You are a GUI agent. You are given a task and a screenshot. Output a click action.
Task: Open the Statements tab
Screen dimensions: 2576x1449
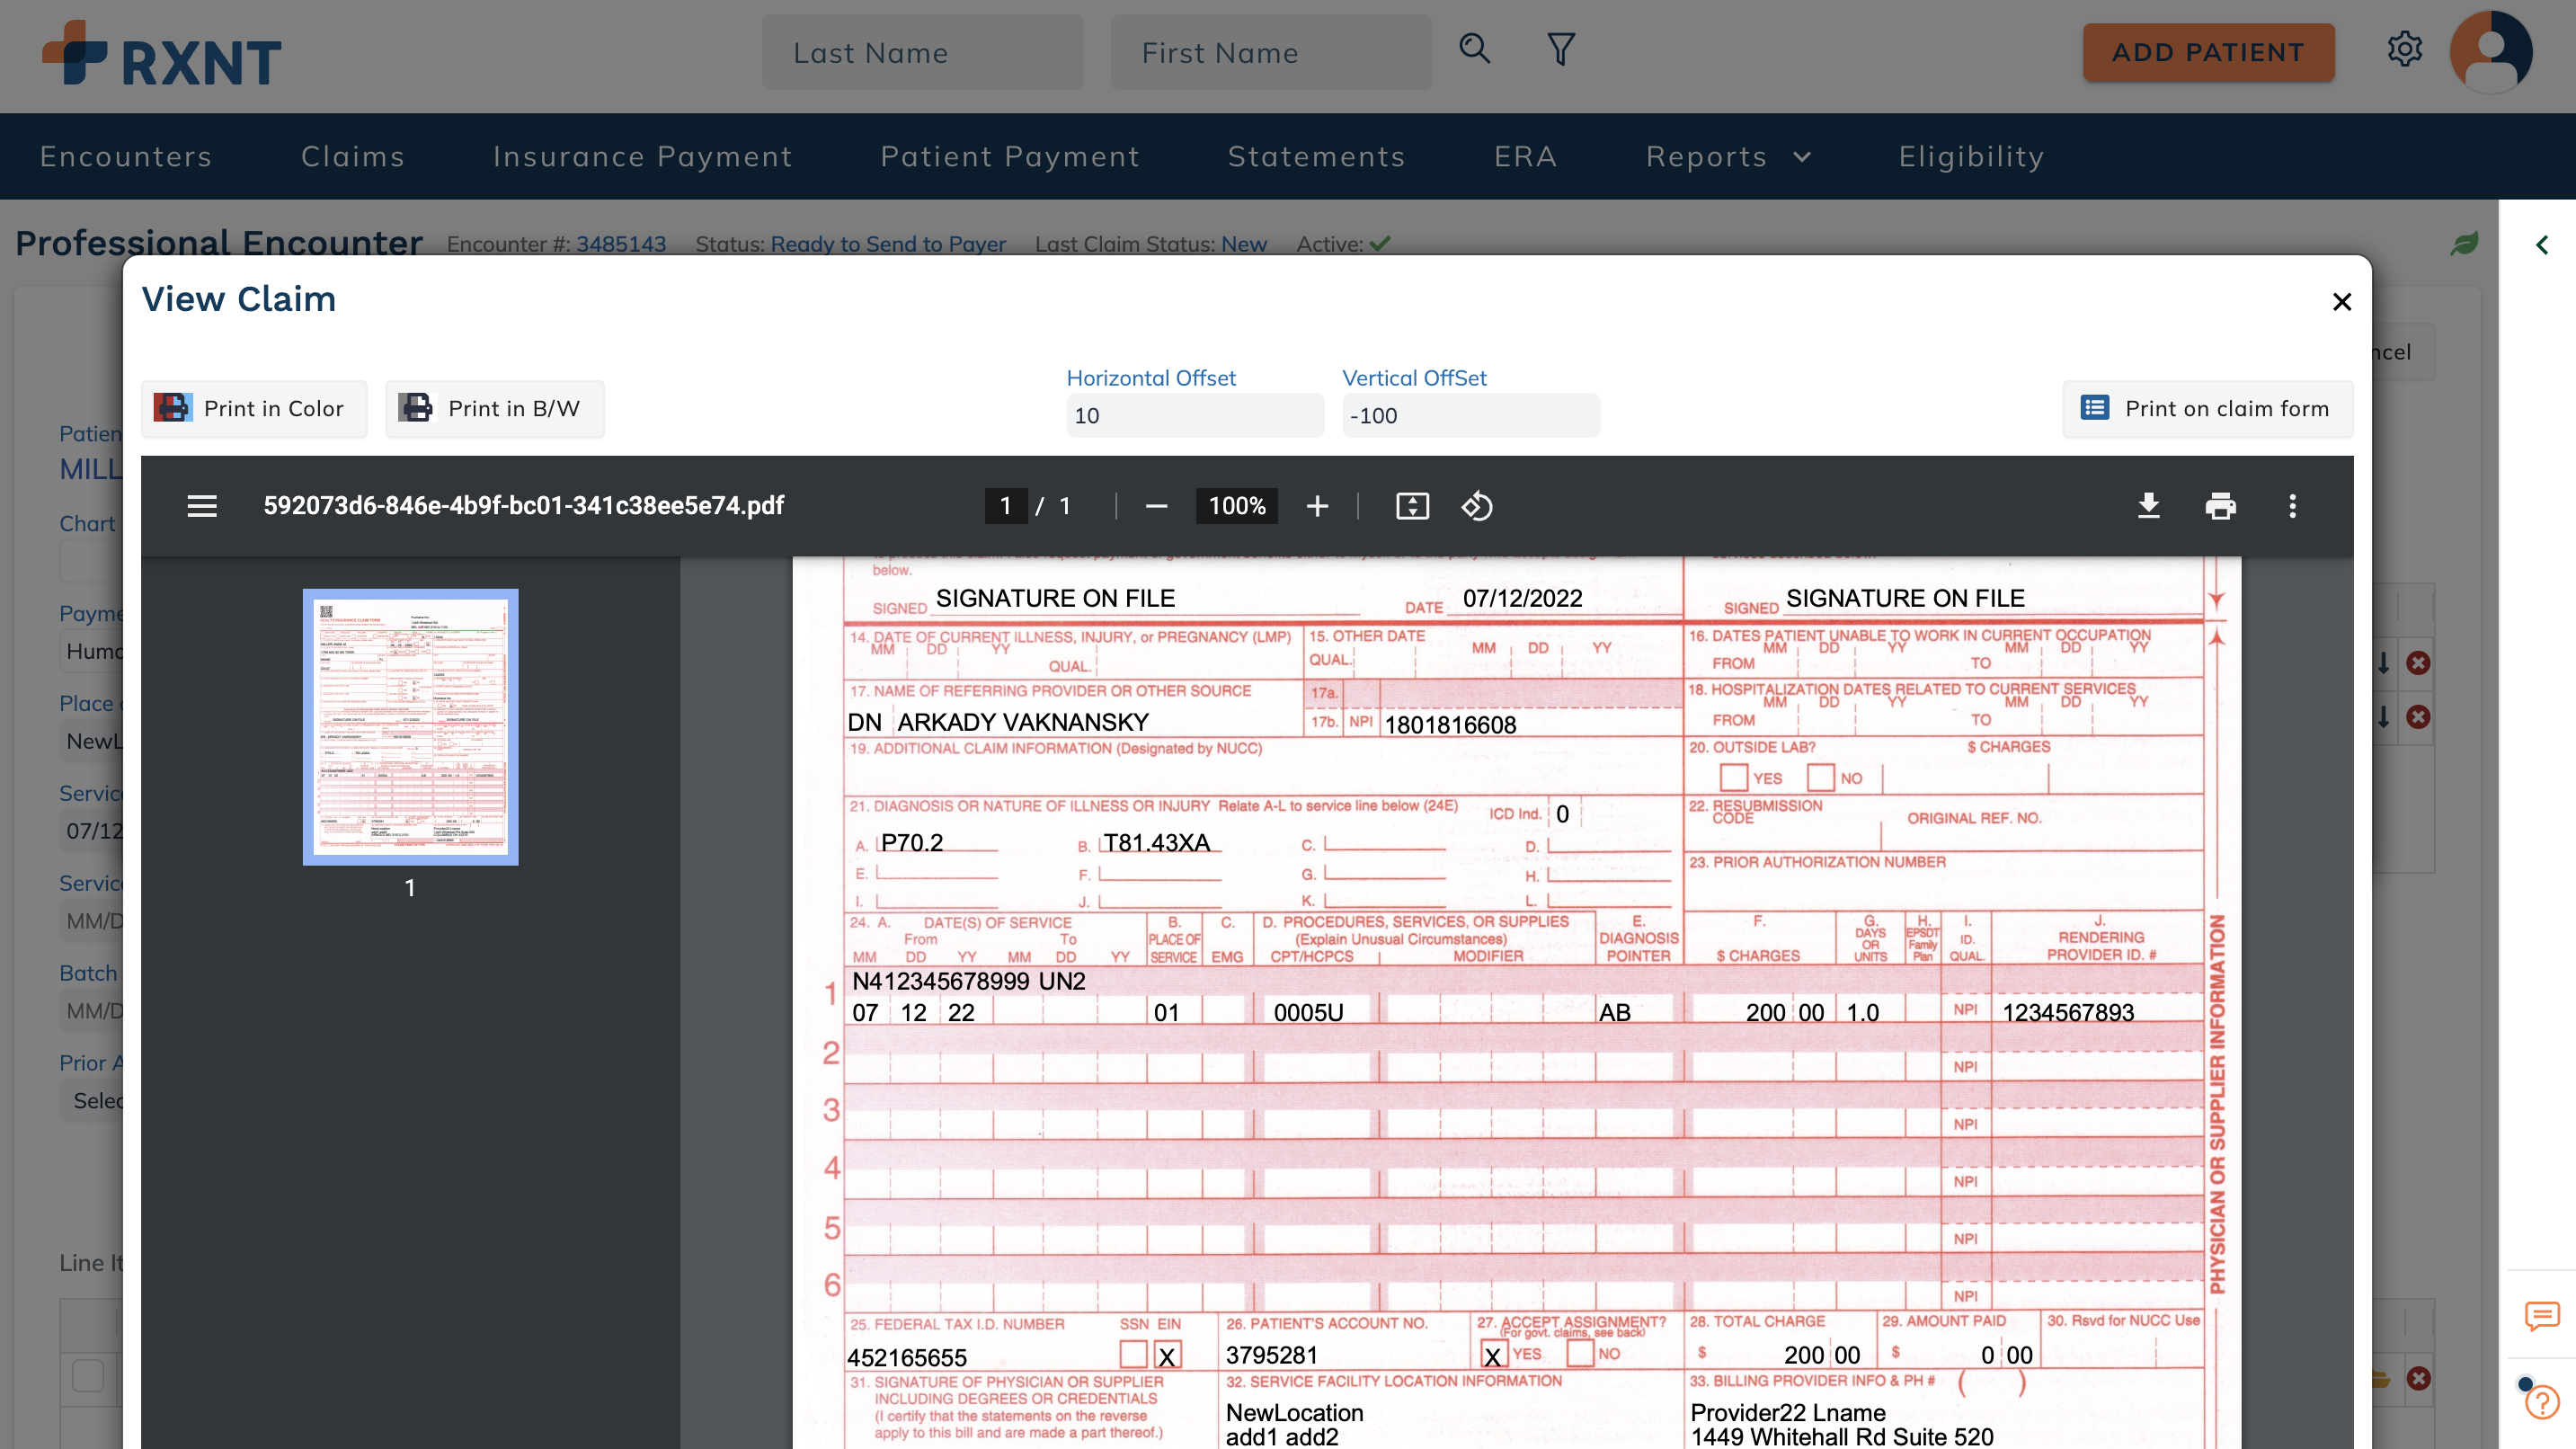(x=1316, y=156)
